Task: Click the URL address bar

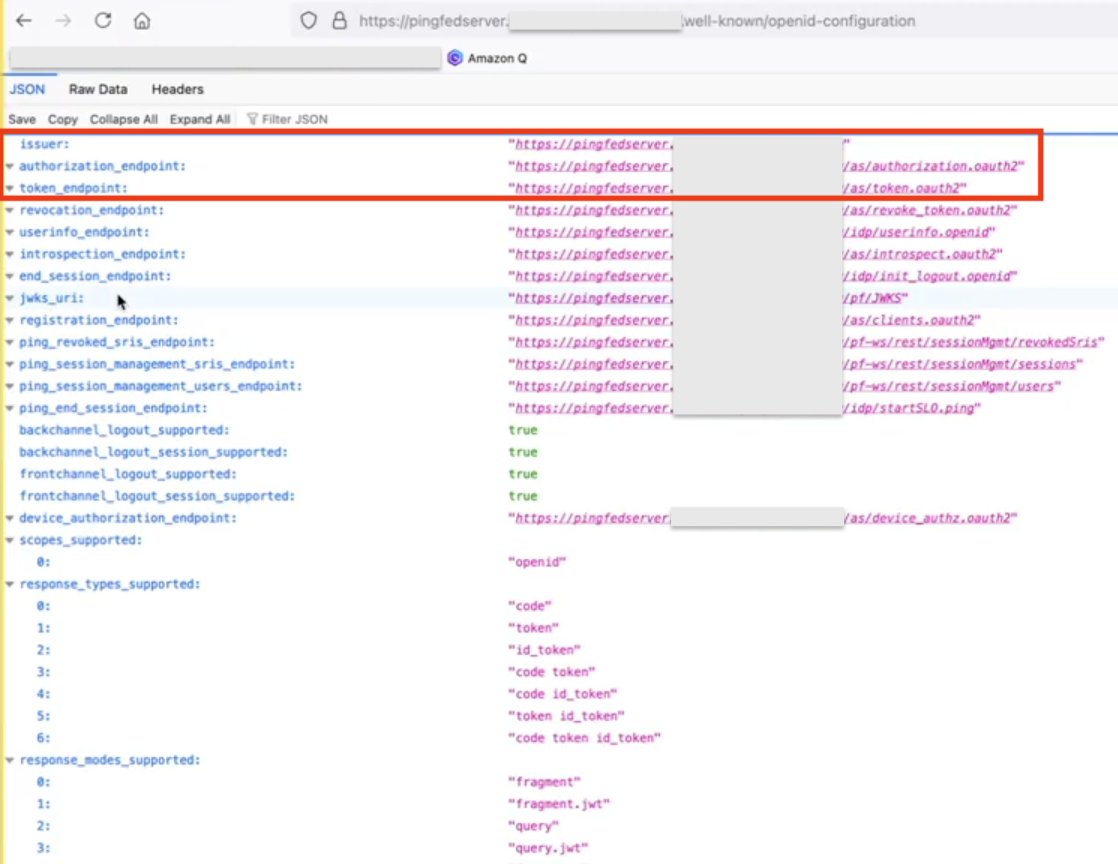Action: [706, 21]
